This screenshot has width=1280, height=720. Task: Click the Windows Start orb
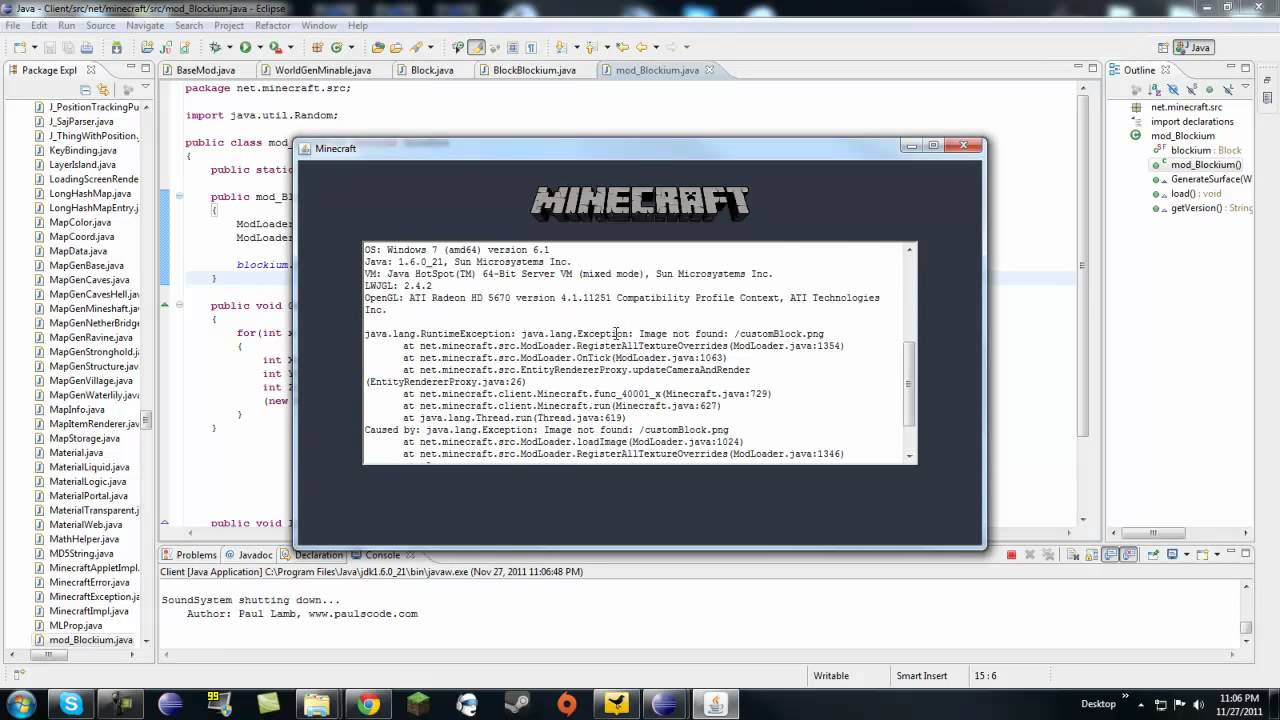coord(21,704)
